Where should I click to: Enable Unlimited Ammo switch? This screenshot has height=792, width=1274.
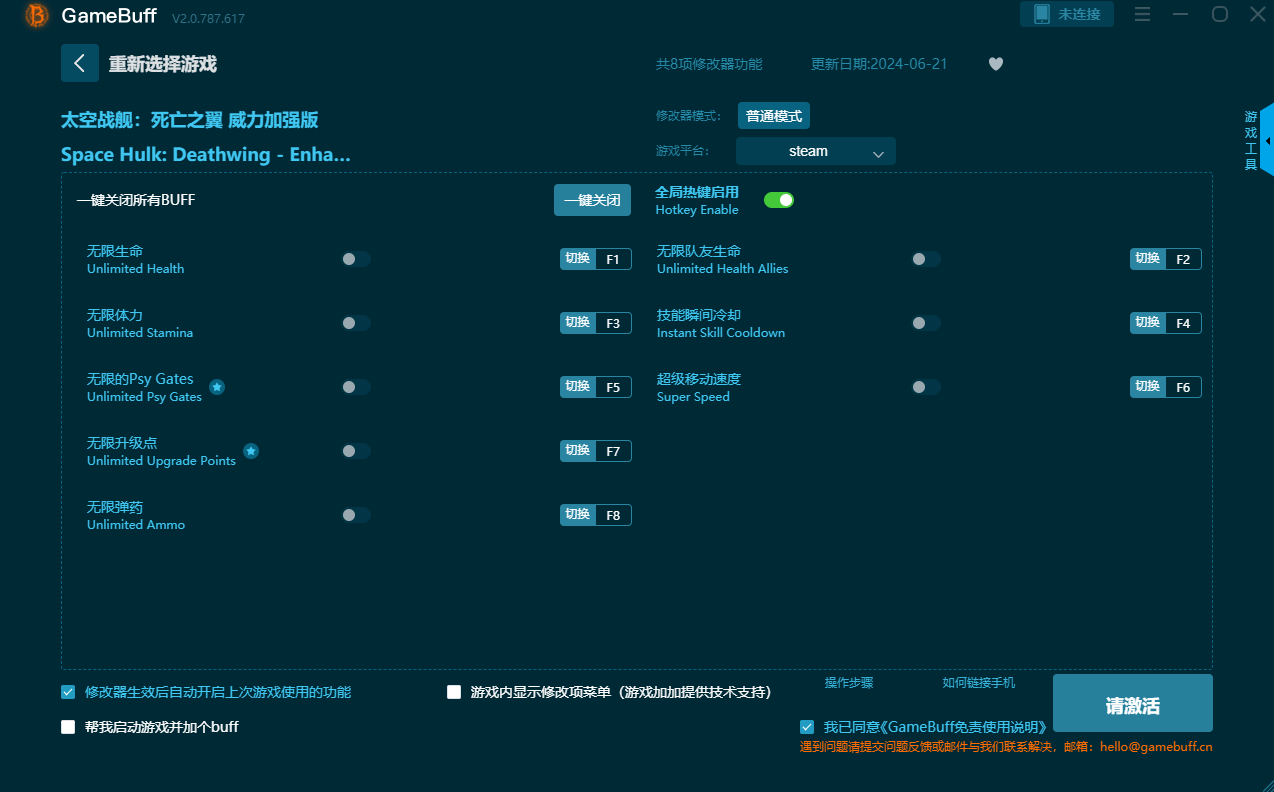(356, 515)
